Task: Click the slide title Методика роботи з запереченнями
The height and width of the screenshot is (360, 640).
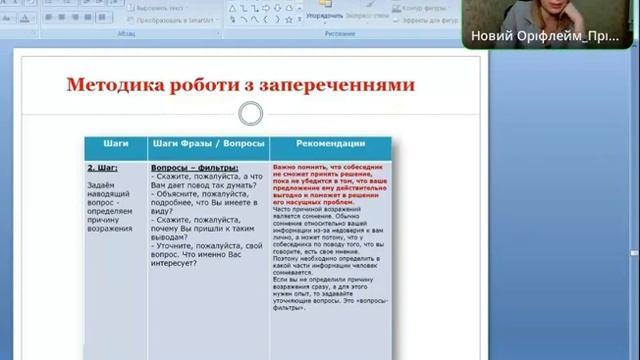Action: tap(241, 85)
